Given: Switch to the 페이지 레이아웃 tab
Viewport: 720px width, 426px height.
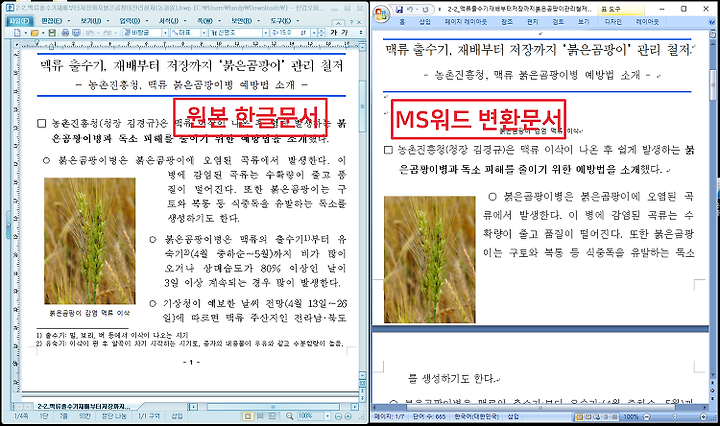Looking at the screenshot, I should coord(466,22).
